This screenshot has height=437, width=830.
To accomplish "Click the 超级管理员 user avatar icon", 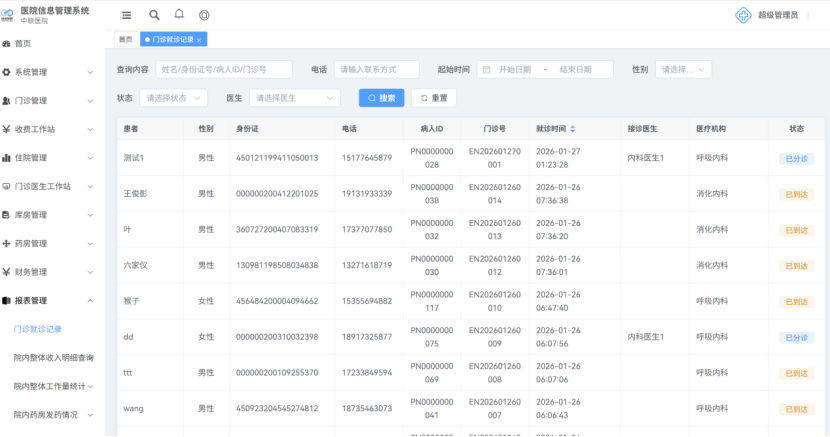I will (742, 15).
